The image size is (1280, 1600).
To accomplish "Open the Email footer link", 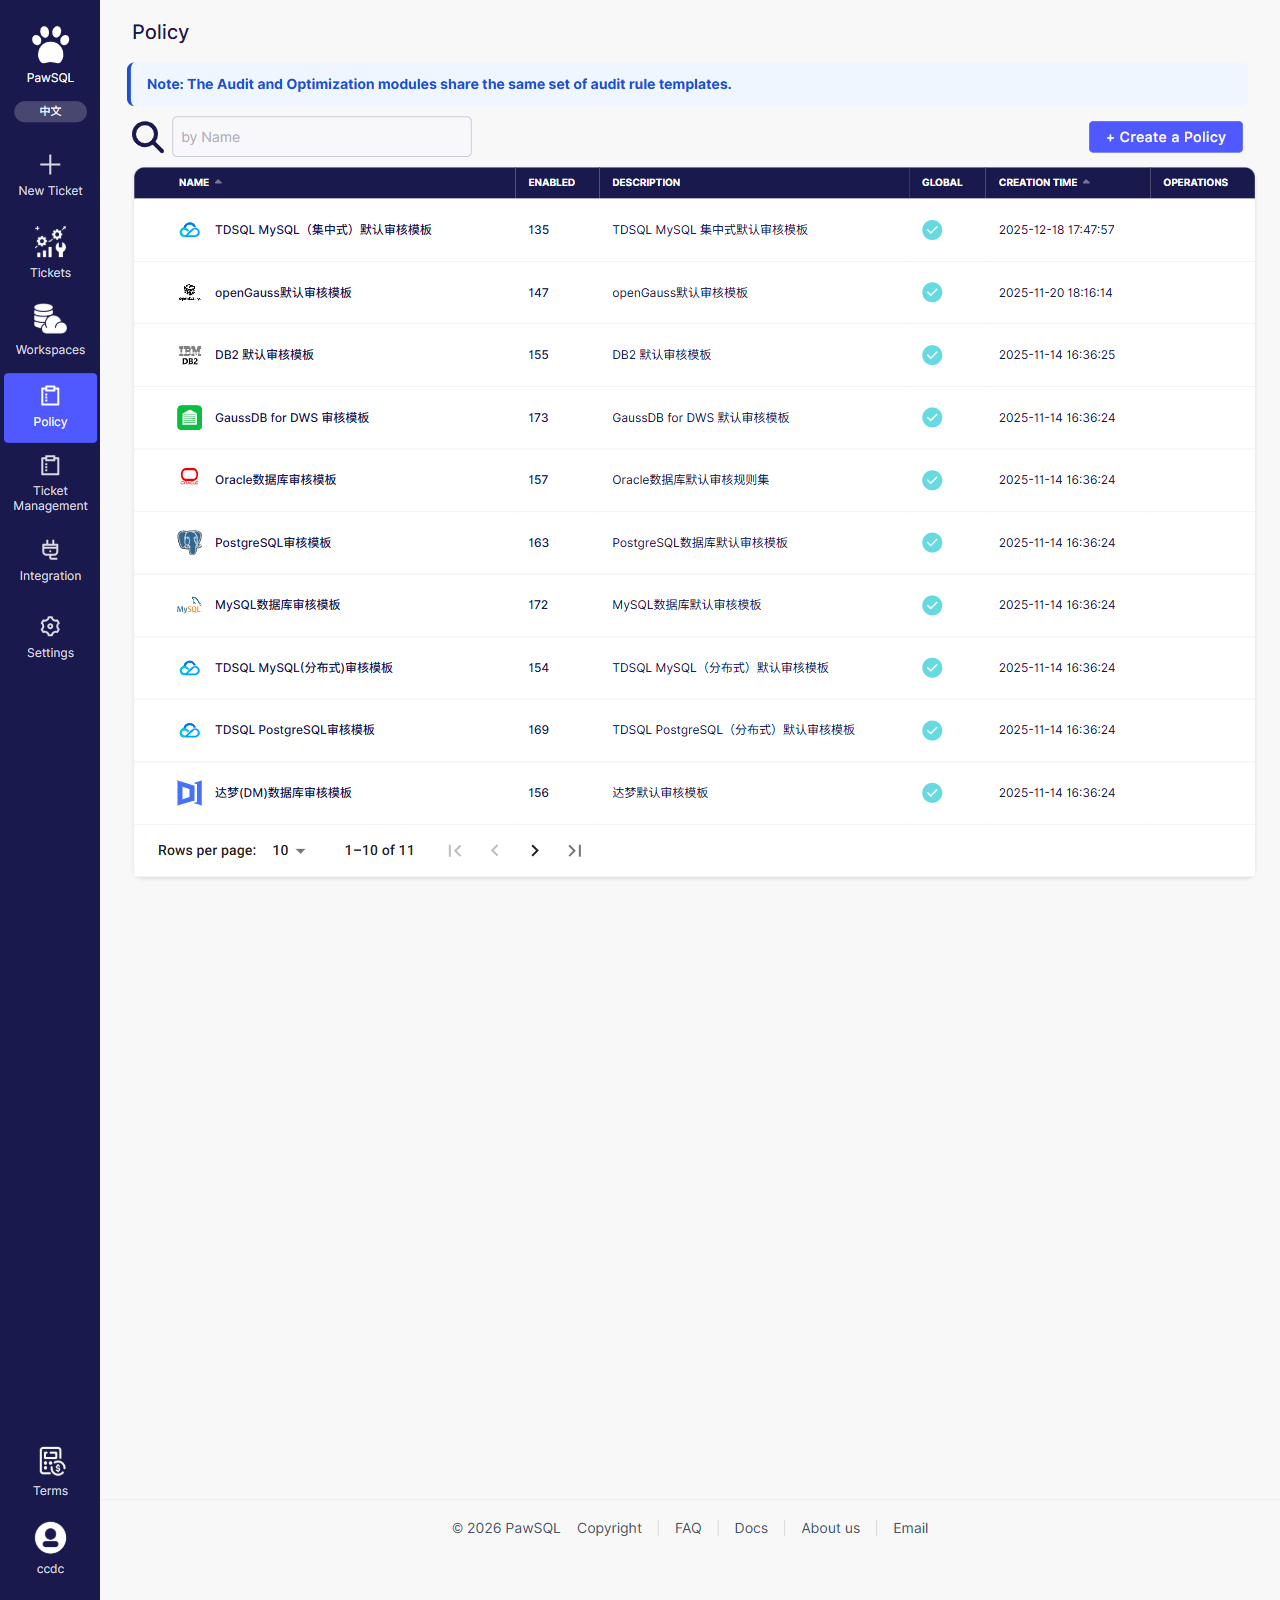I will pos(910,1528).
